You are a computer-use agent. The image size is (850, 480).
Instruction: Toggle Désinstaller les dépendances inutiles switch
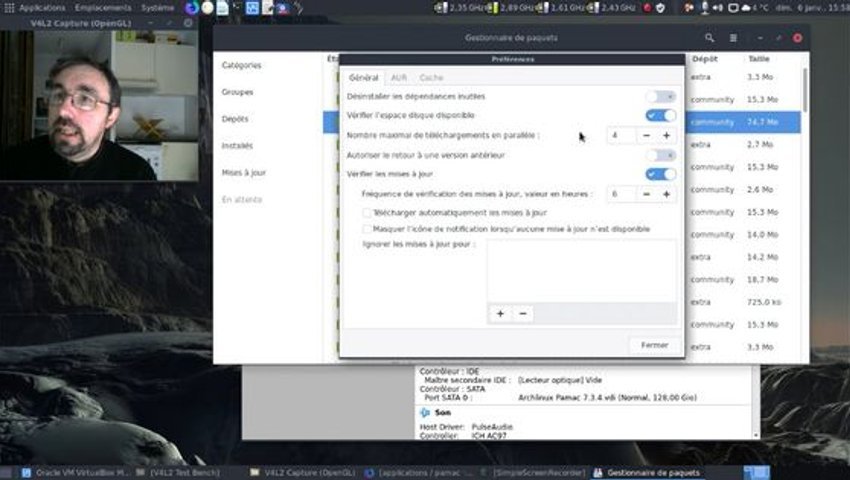660,97
